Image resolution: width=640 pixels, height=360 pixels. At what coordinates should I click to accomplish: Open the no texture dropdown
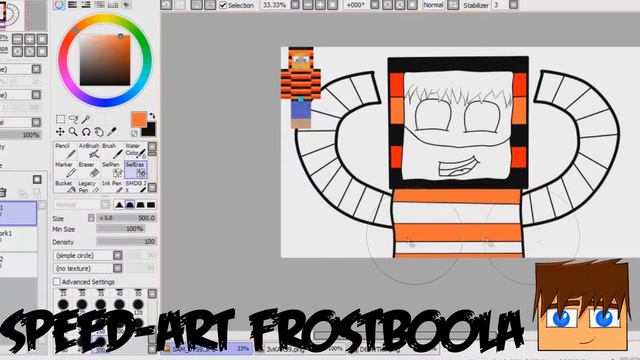(x=118, y=268)
